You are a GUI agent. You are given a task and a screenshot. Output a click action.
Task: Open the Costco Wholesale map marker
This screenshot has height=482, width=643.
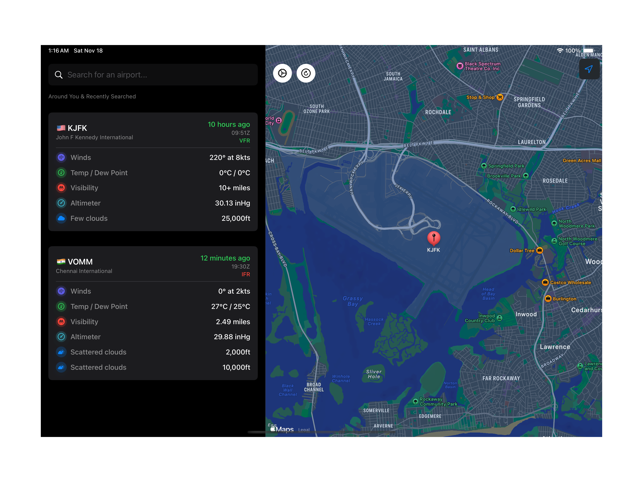click(545, 282)
